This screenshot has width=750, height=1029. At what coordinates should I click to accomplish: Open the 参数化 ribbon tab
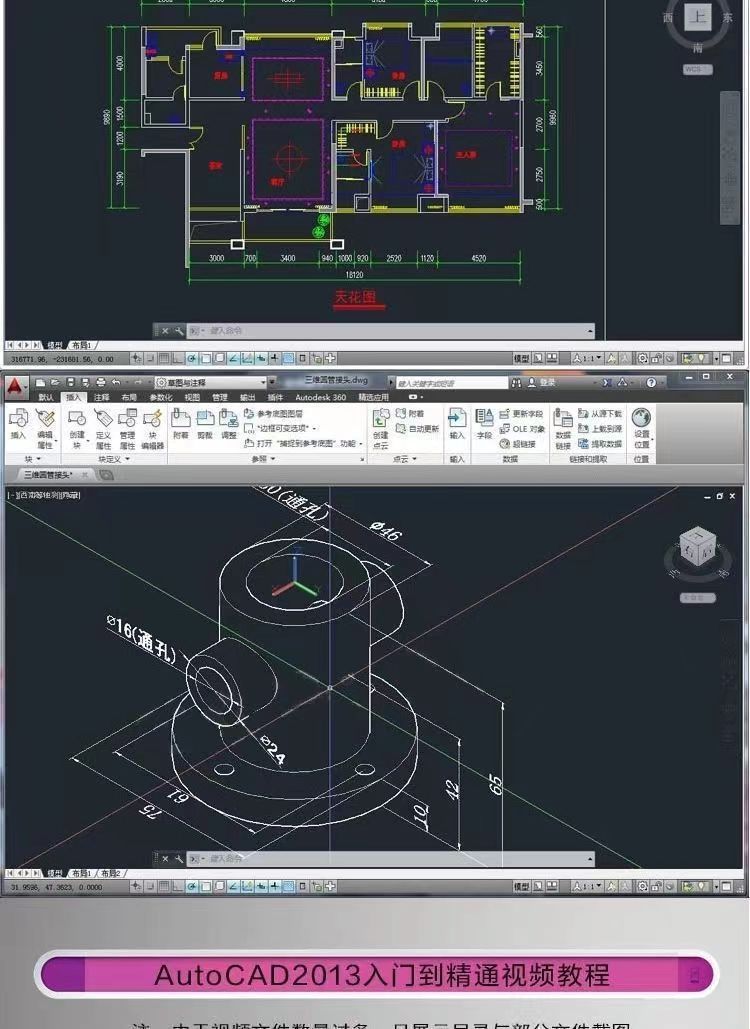(160, 397)
